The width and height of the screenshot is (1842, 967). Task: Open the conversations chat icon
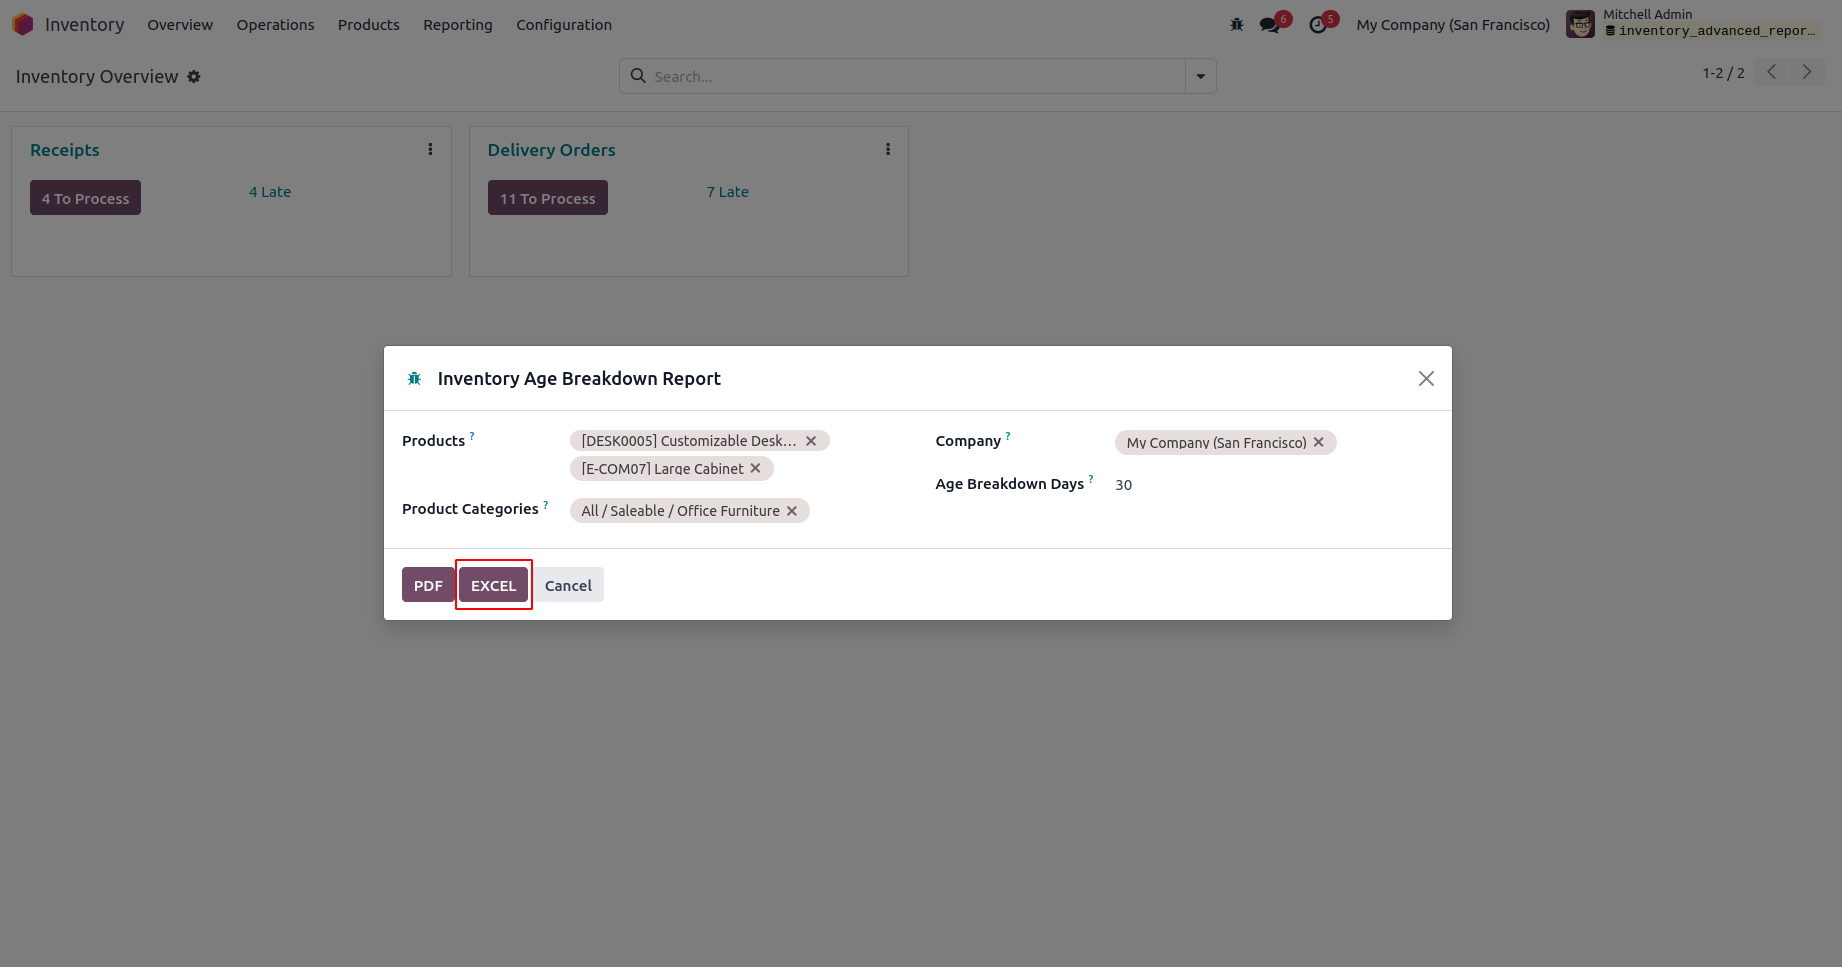coord(1270,25)
